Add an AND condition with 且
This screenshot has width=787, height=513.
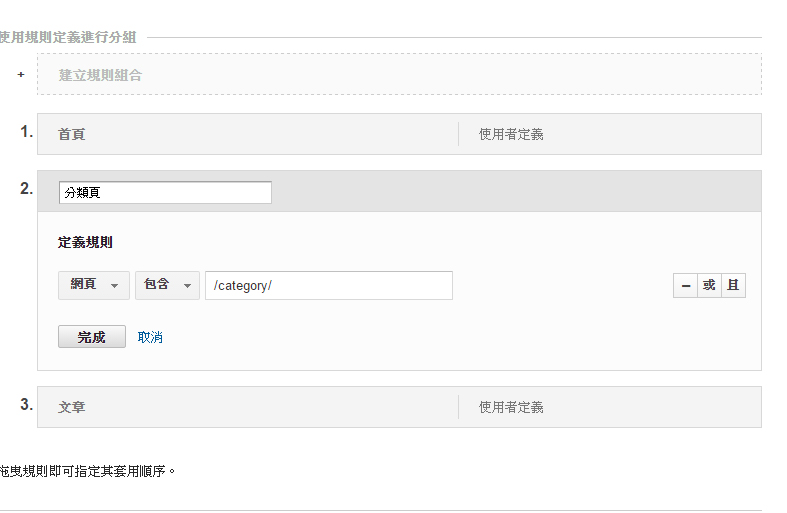733,286
